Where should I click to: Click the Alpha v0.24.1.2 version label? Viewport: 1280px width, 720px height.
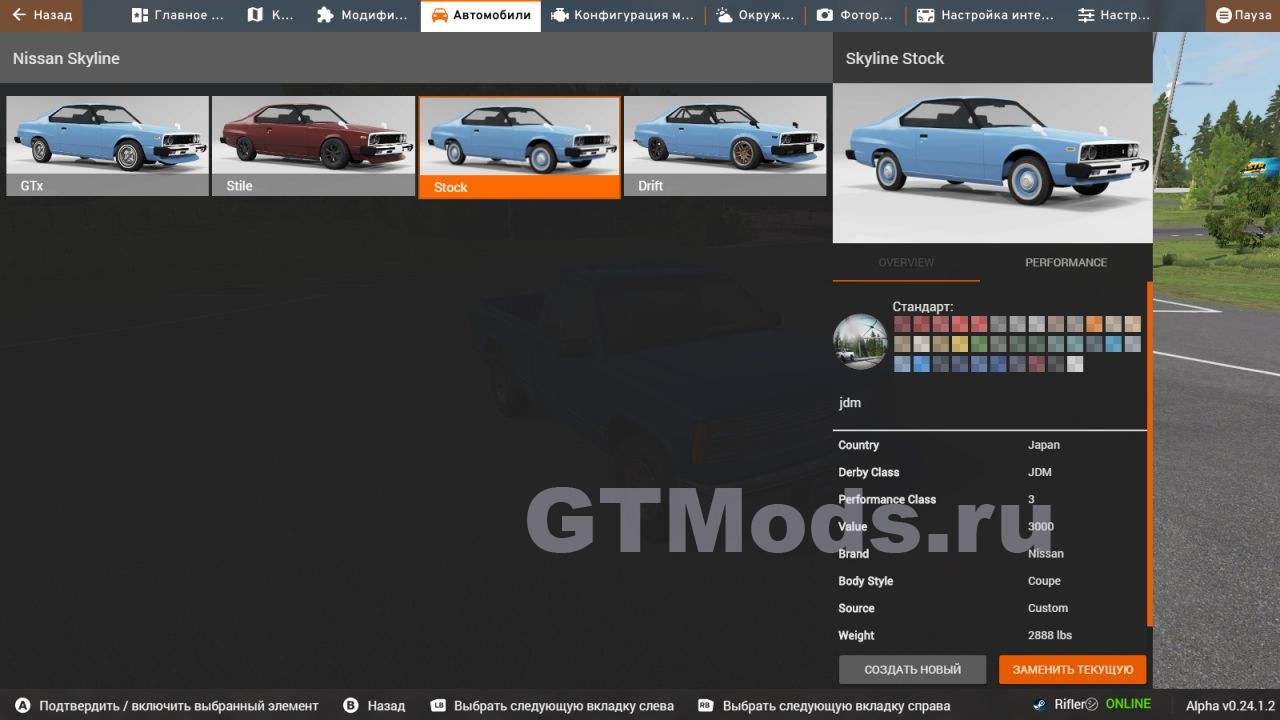pos(1230,705)
